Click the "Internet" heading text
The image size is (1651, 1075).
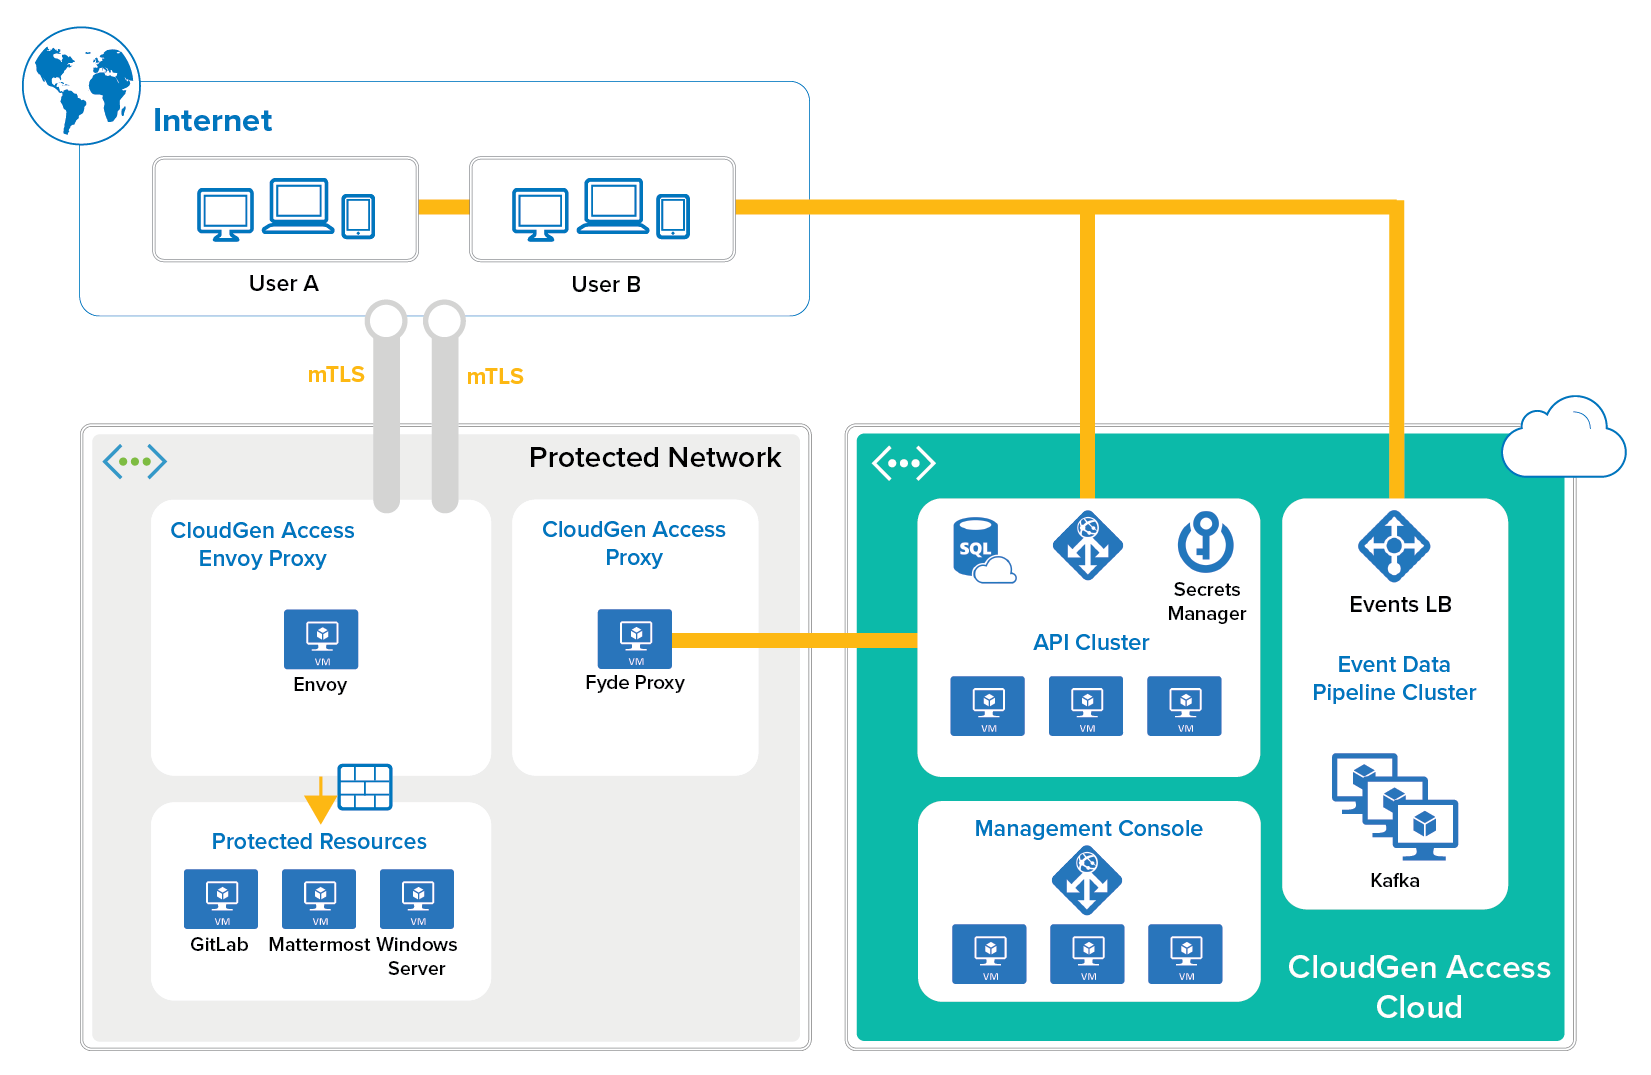point(212,120)
